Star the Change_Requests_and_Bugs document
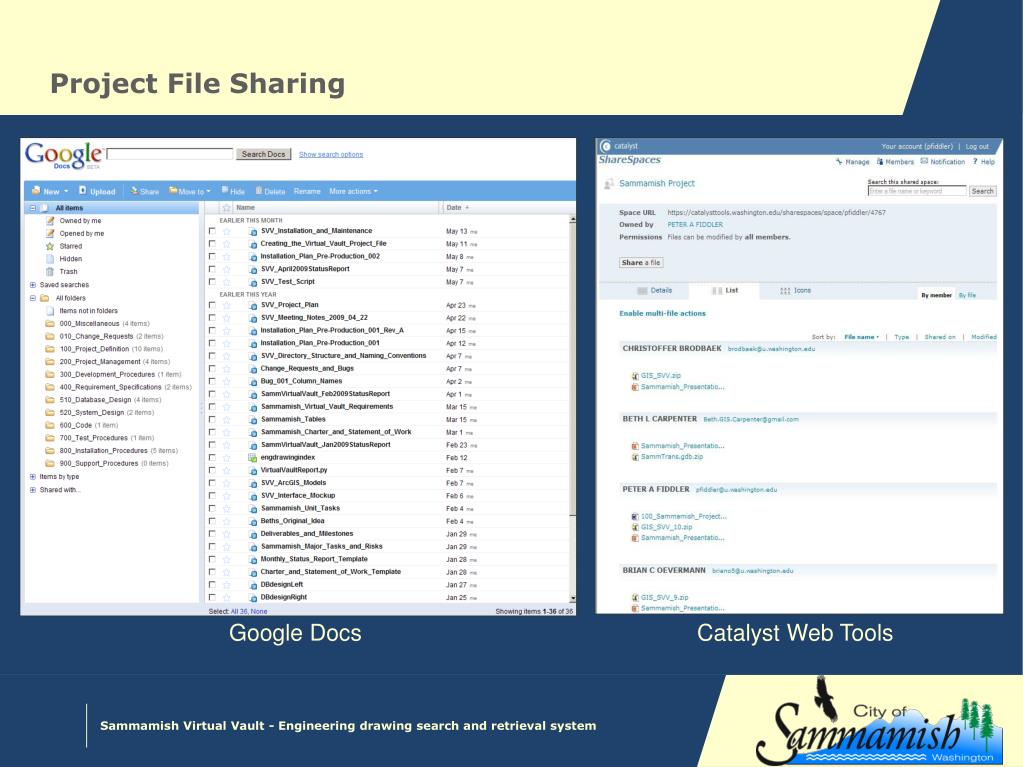 pos(226,368)
